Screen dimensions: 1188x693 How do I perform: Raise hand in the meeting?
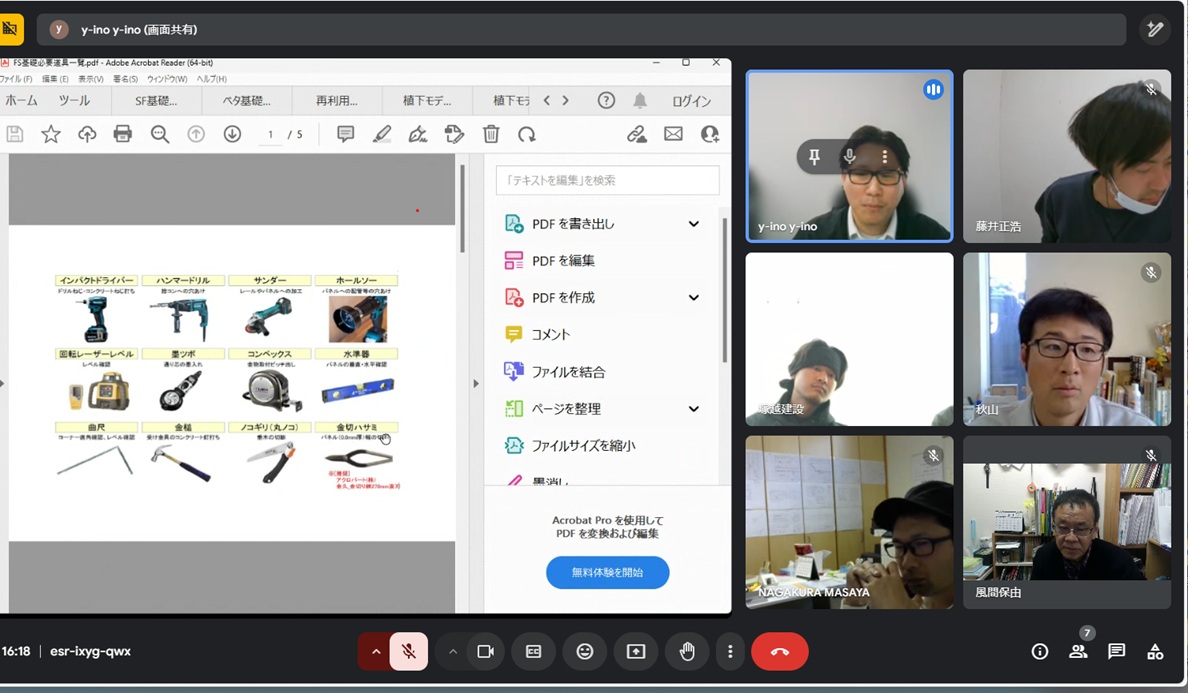[x=687, y=652]
